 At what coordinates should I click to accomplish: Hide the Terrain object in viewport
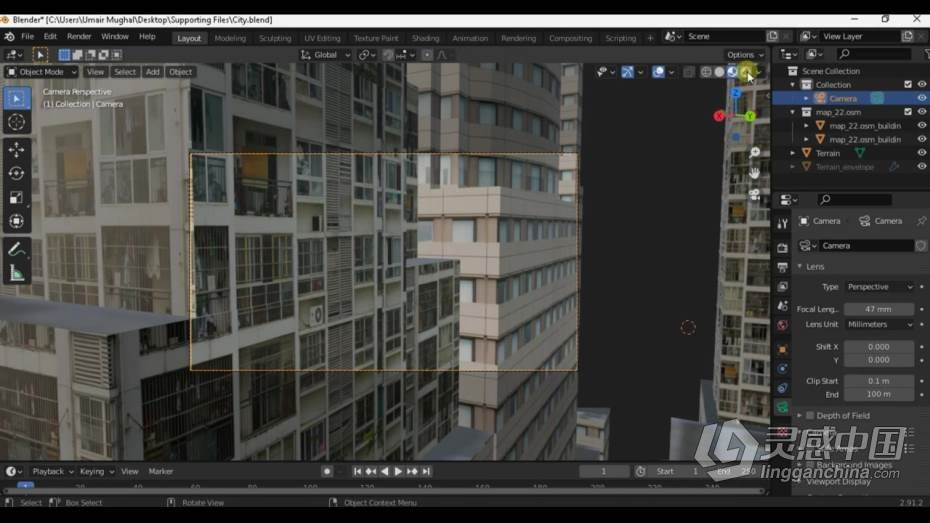tap(922, 152)
